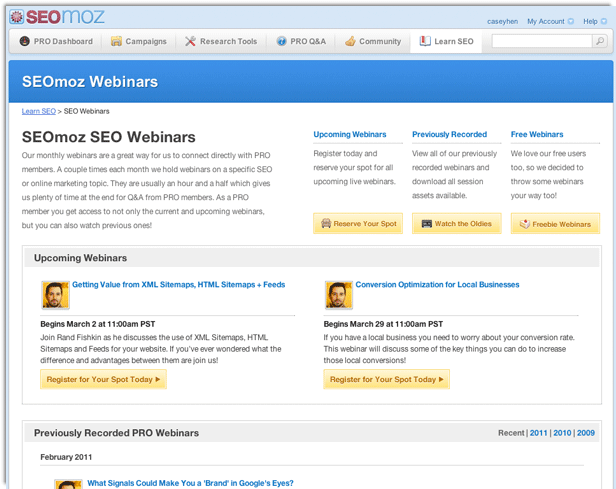
Task: Register for the March 29 webinar
Action: pos(387,379)
